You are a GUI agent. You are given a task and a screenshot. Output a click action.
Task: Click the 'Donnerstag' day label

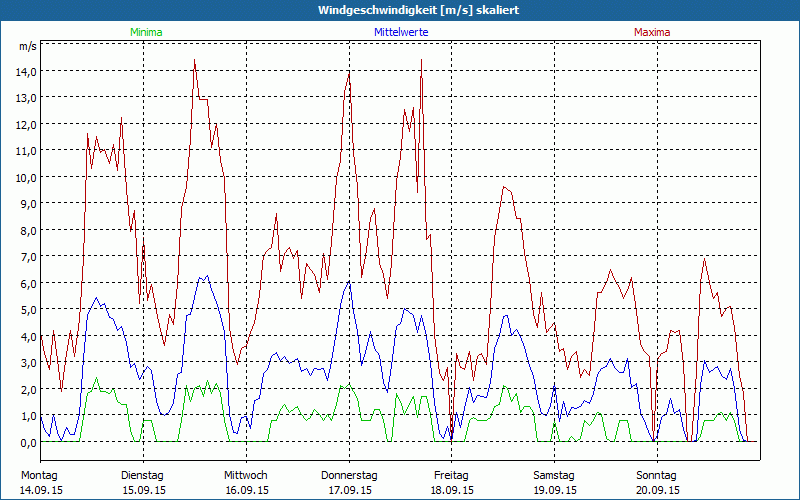[349, 476]
